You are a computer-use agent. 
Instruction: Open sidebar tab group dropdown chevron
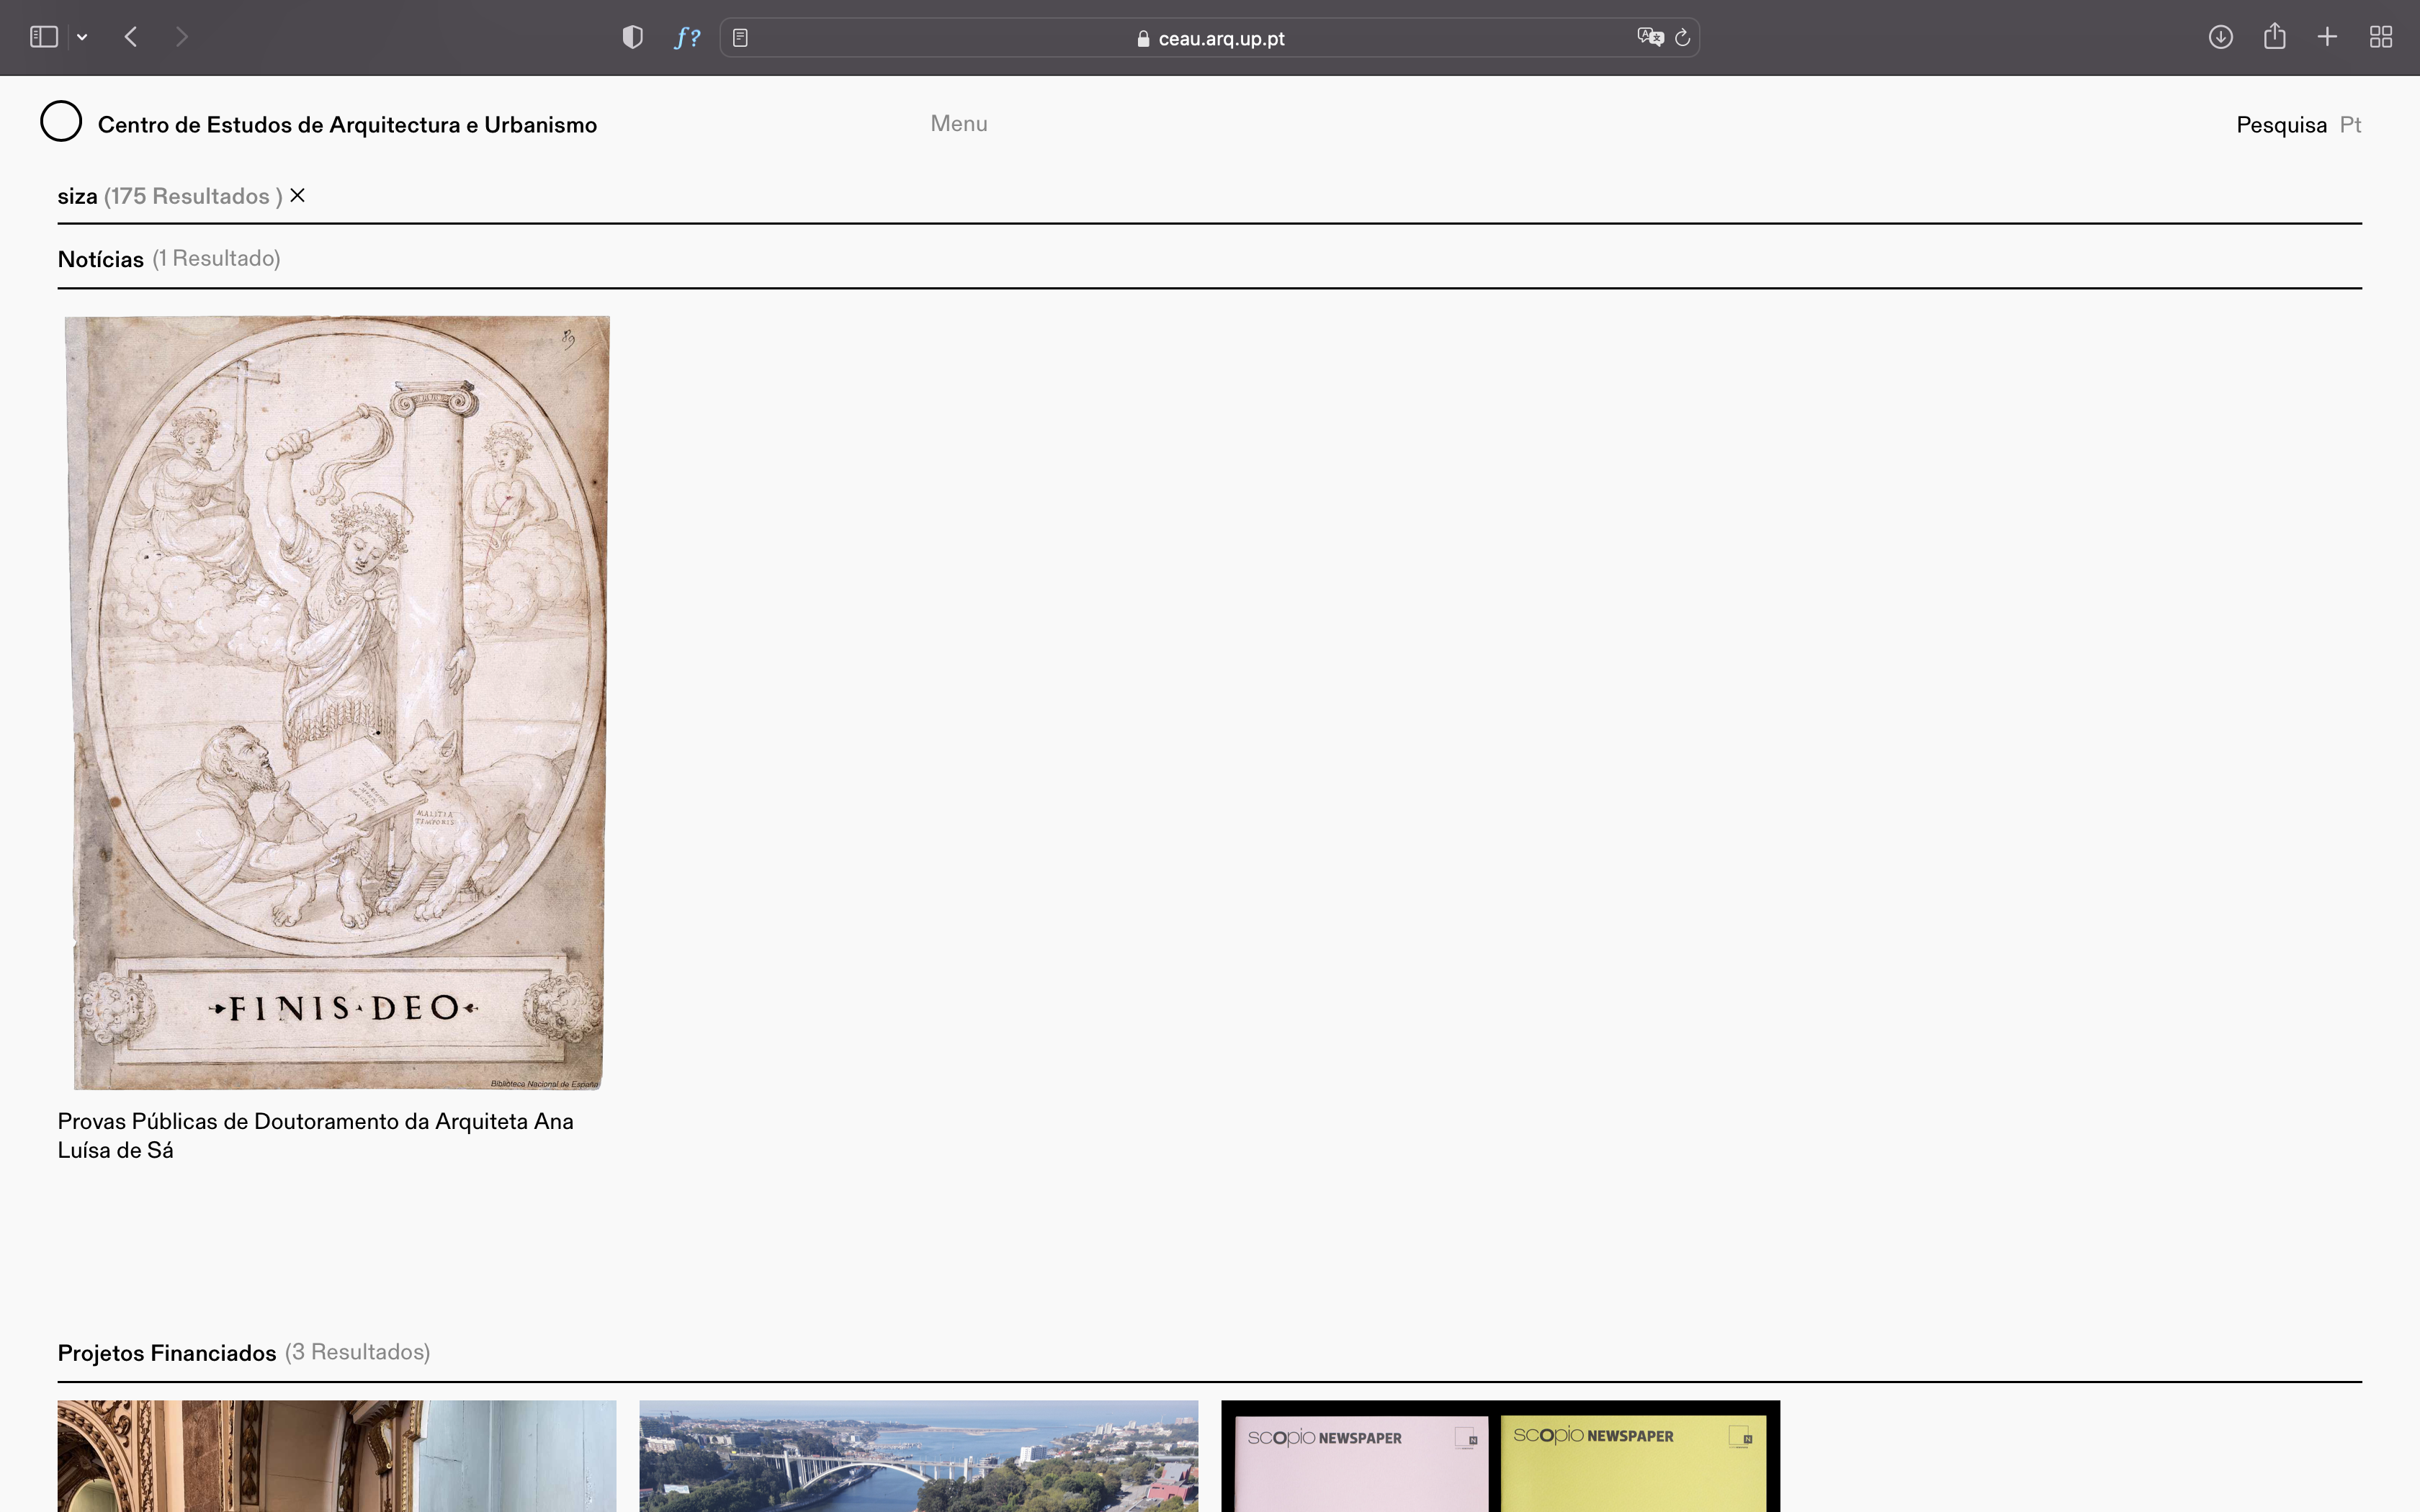coord(82,37)
